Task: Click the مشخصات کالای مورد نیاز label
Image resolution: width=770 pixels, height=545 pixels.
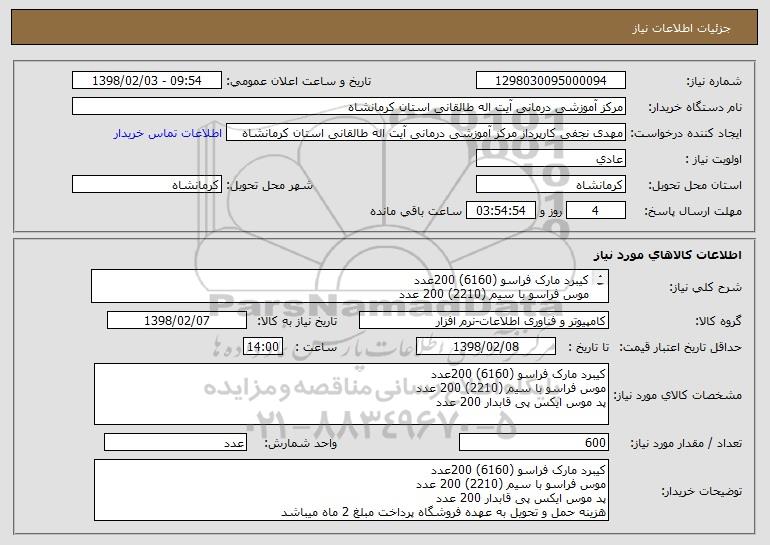Action: (x=678, y=395)
